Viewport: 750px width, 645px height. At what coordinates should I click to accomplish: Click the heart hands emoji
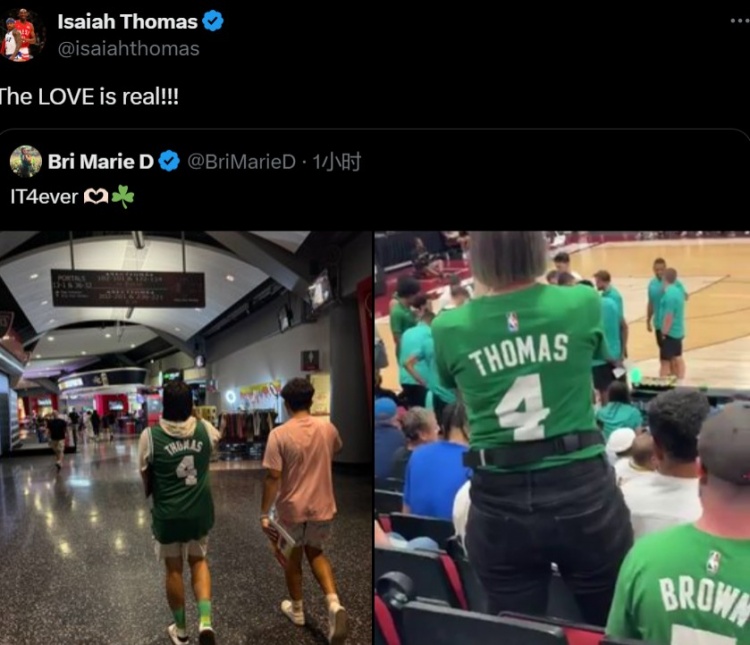(96, 196)
